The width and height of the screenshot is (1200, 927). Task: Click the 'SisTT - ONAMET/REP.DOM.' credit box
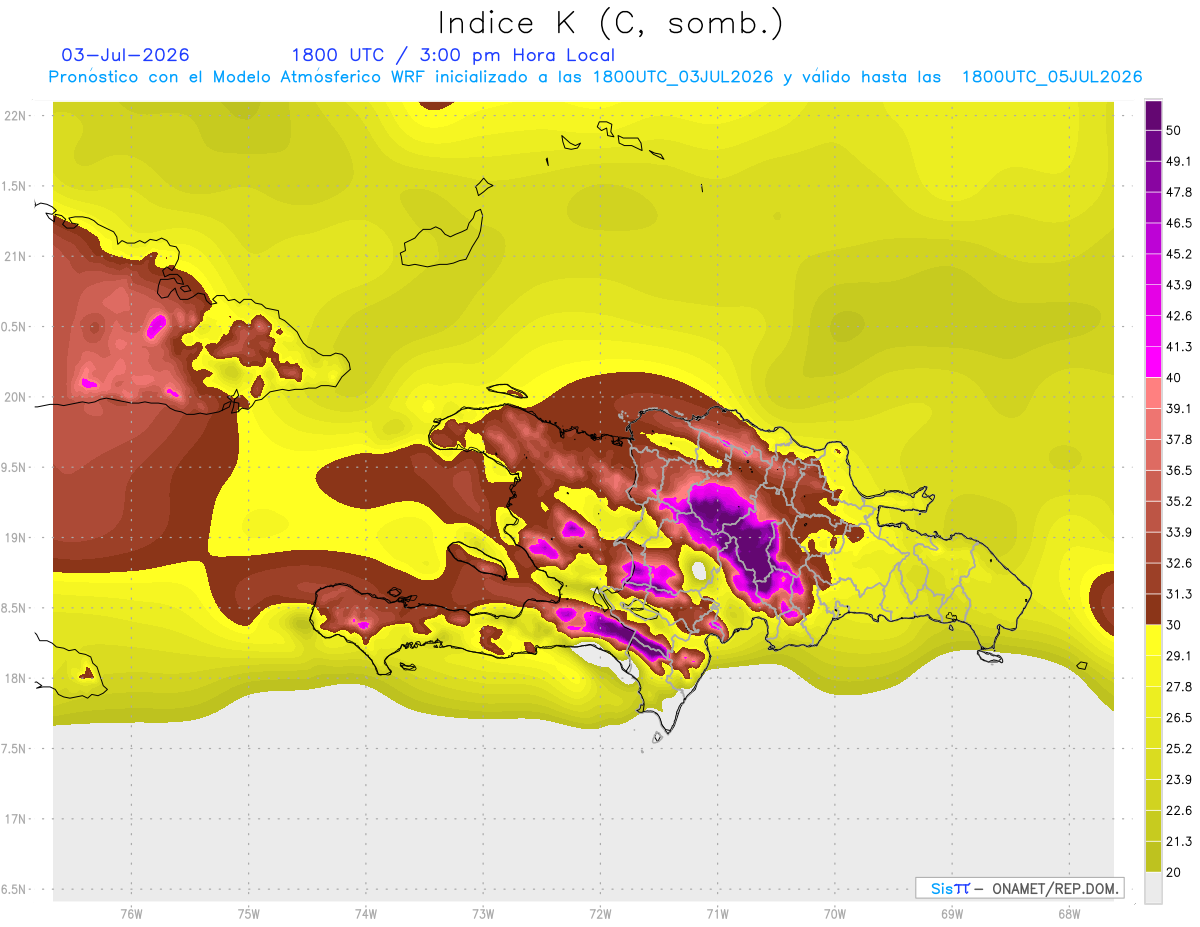point(1019,888)
